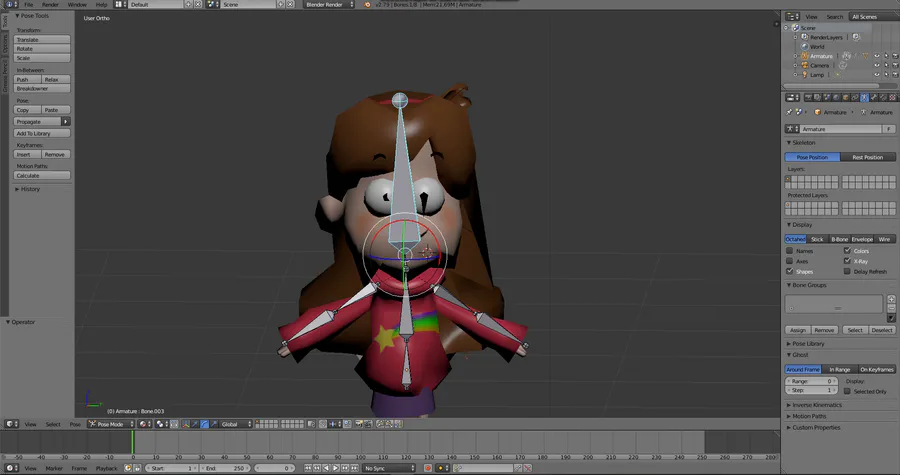This screenshot has width=900, height=475.
Task: Toggle Armature selectability cursor icon
Action: coord(886,56)
